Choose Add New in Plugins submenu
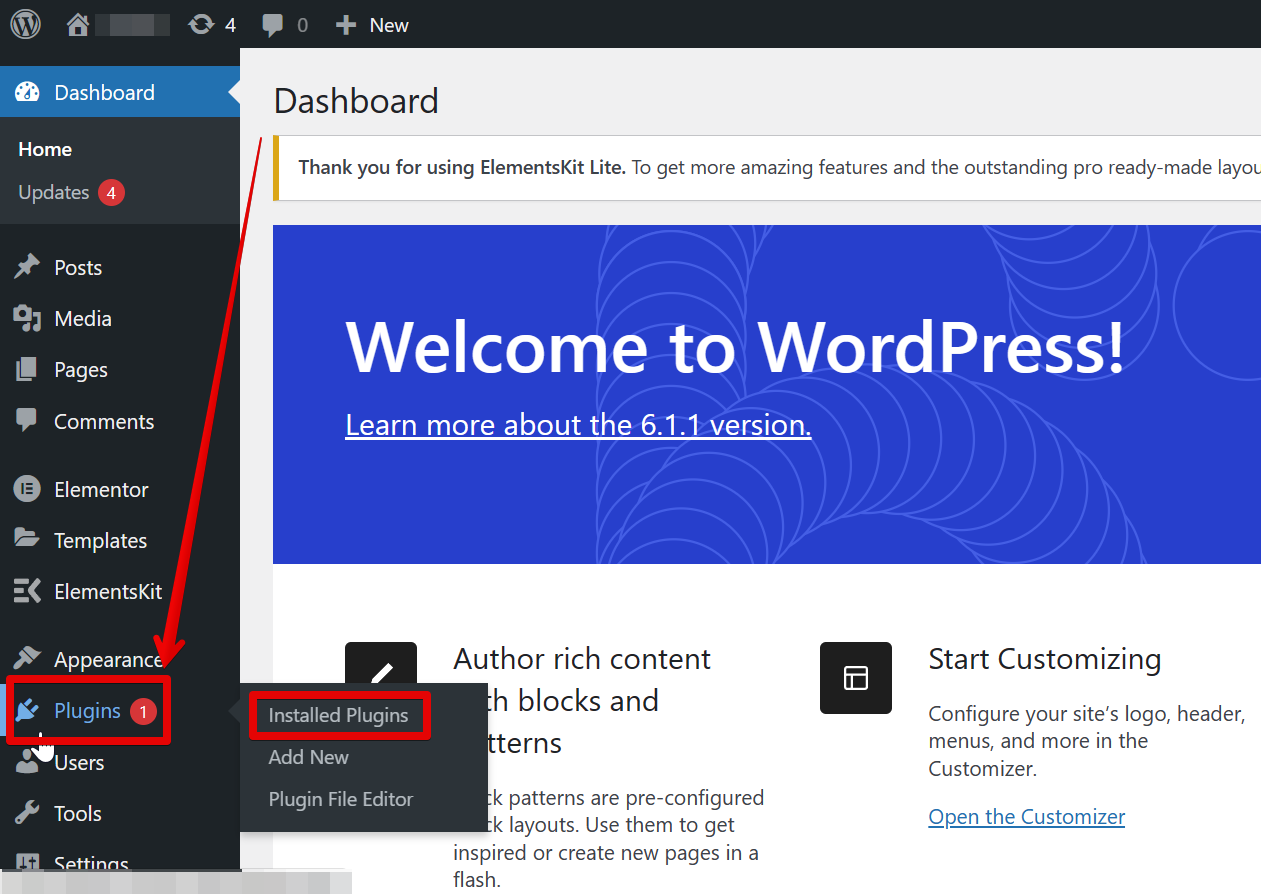This screenshot has width=1261, height=894. coord(308,757)
